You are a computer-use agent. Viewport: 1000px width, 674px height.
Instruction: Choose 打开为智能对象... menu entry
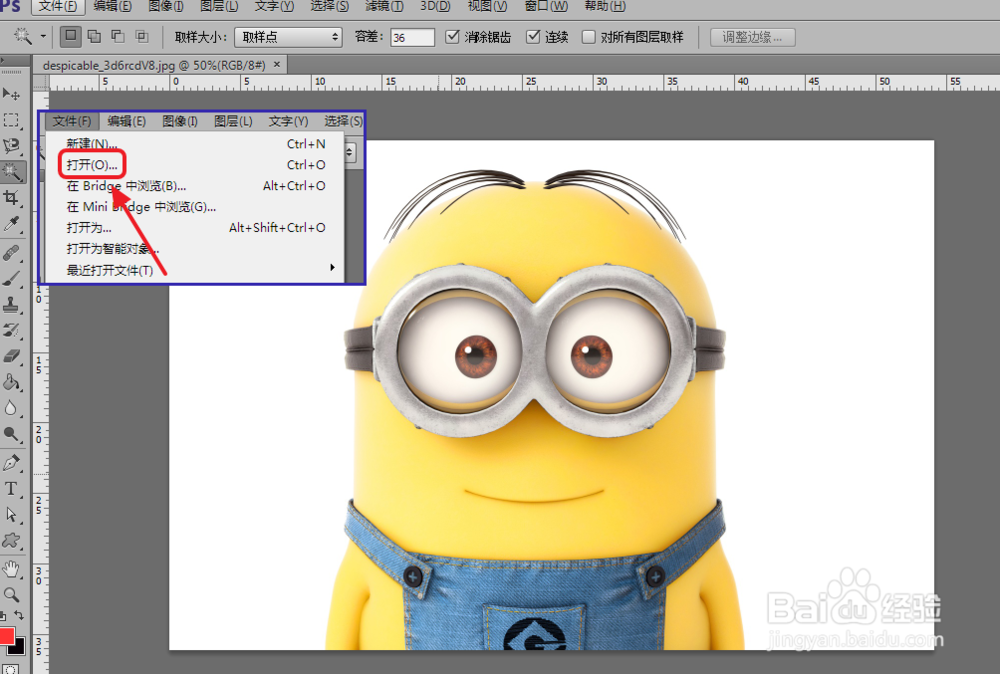click(x=195, y=249)
